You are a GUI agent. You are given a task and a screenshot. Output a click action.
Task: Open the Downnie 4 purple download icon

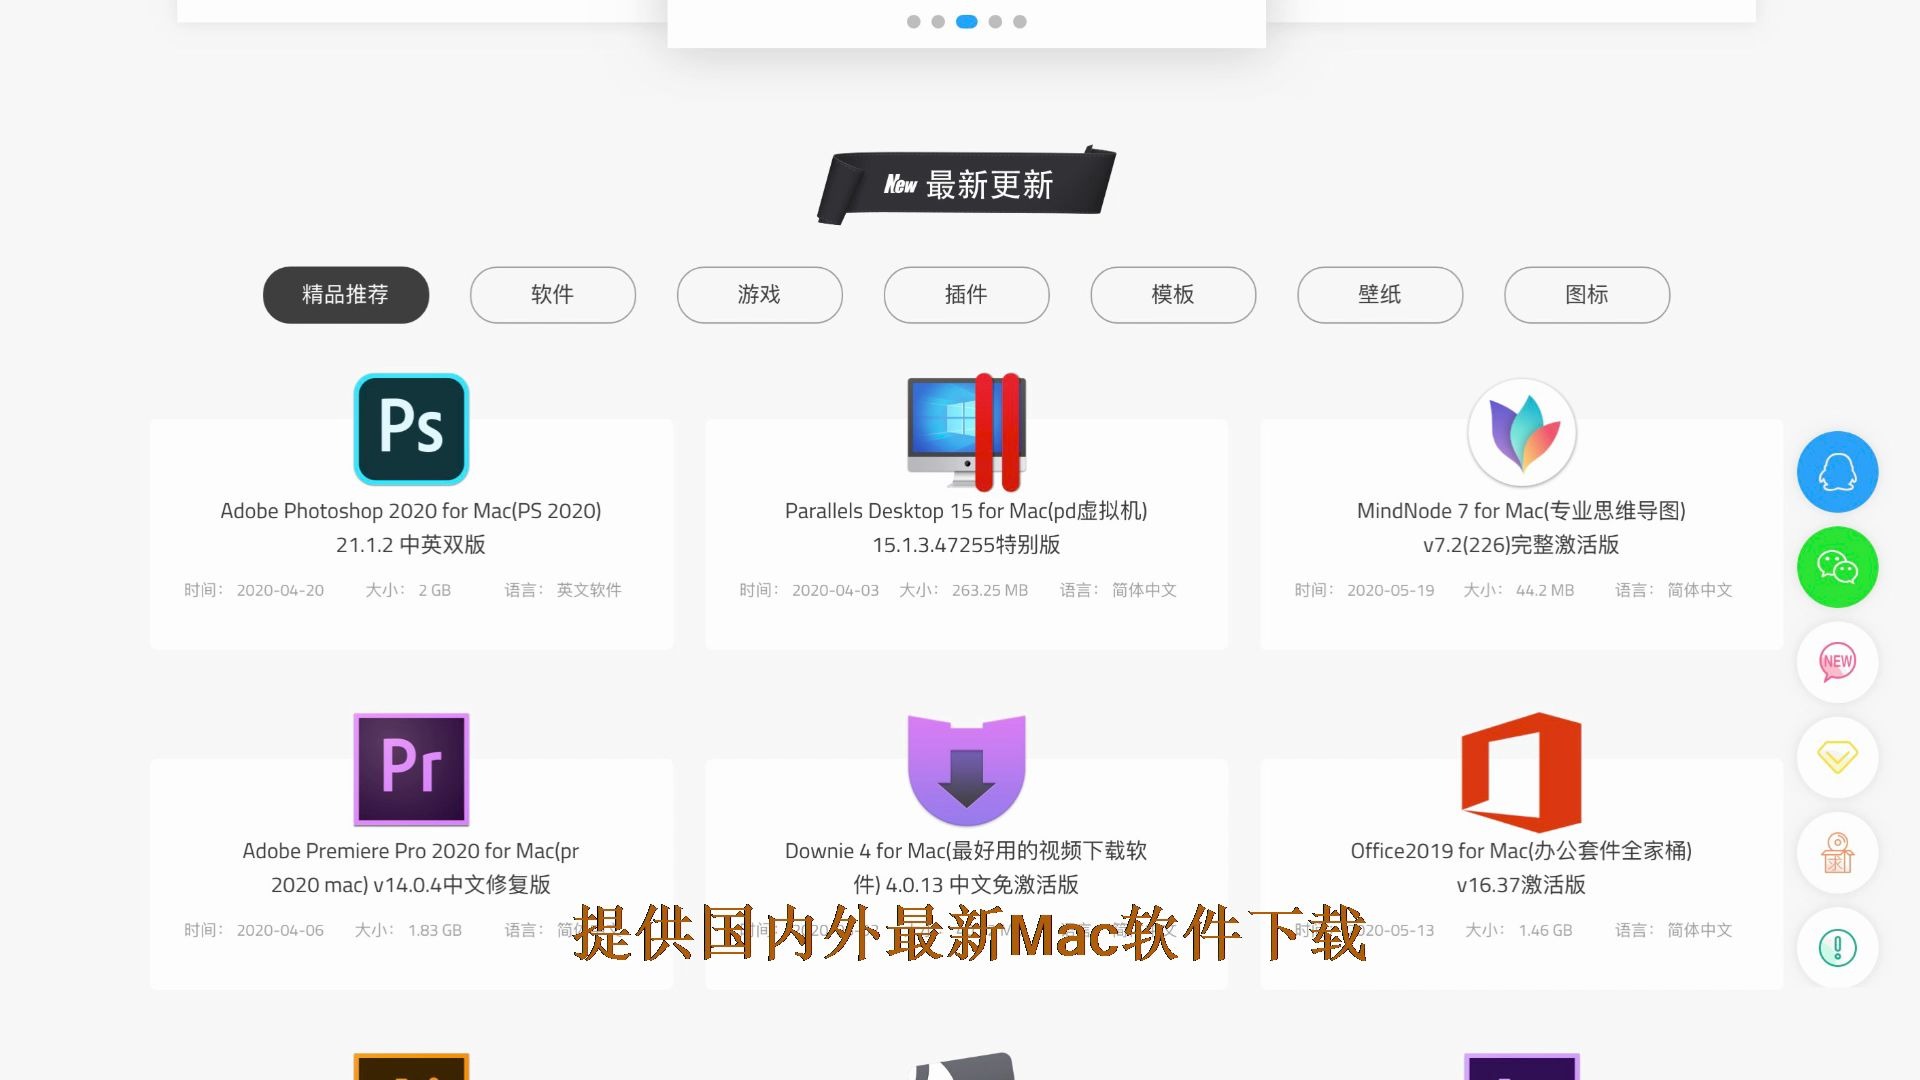[966, 770]
